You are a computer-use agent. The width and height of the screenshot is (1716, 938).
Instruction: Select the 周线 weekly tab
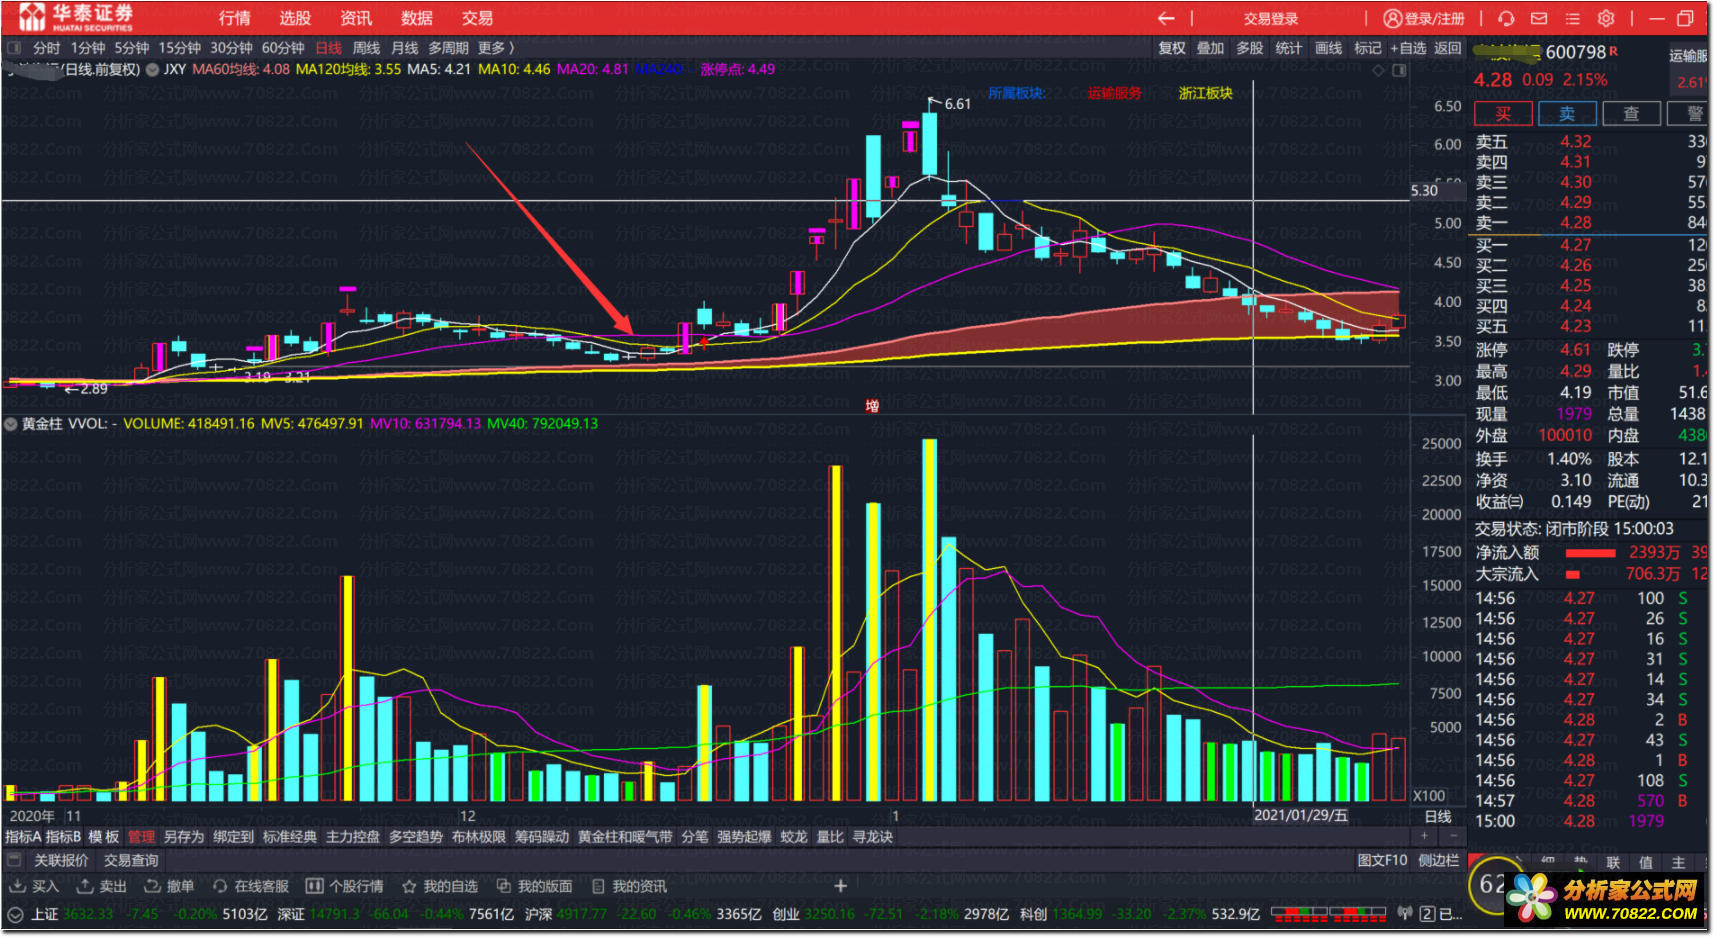pos(366,48)
